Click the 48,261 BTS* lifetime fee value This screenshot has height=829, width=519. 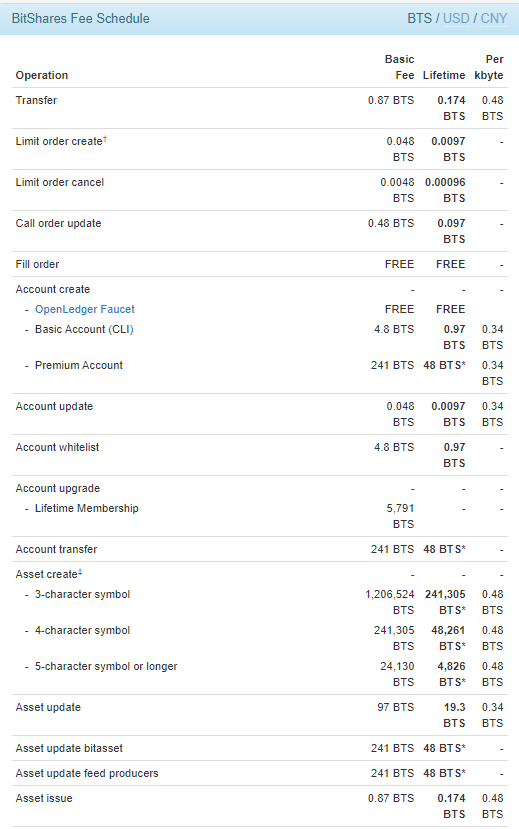click(x=448, y=638)
